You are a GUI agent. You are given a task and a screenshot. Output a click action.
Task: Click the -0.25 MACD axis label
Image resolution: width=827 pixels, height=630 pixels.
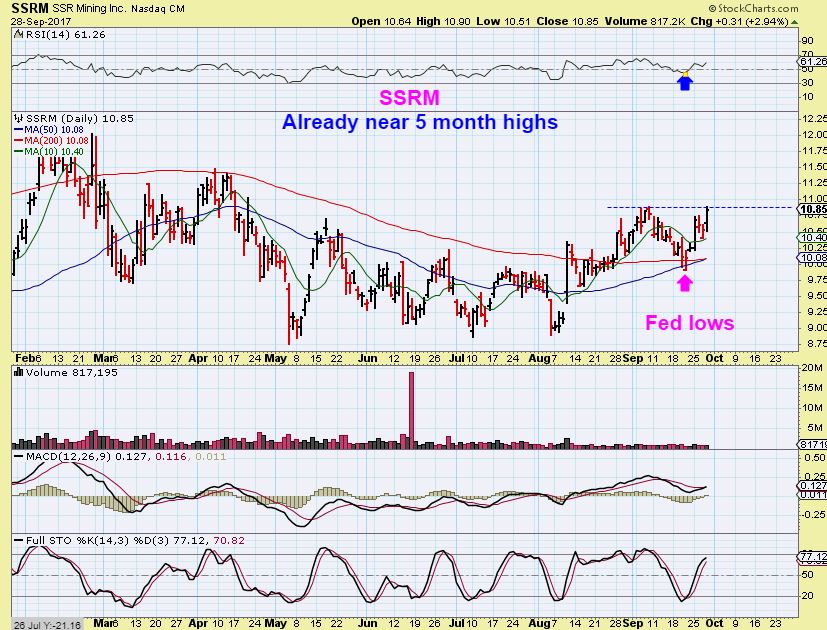[813, 514]
